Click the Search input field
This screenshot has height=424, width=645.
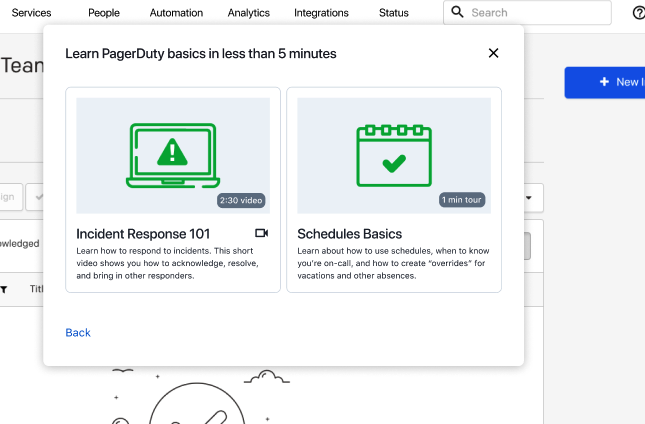(527, 13)
